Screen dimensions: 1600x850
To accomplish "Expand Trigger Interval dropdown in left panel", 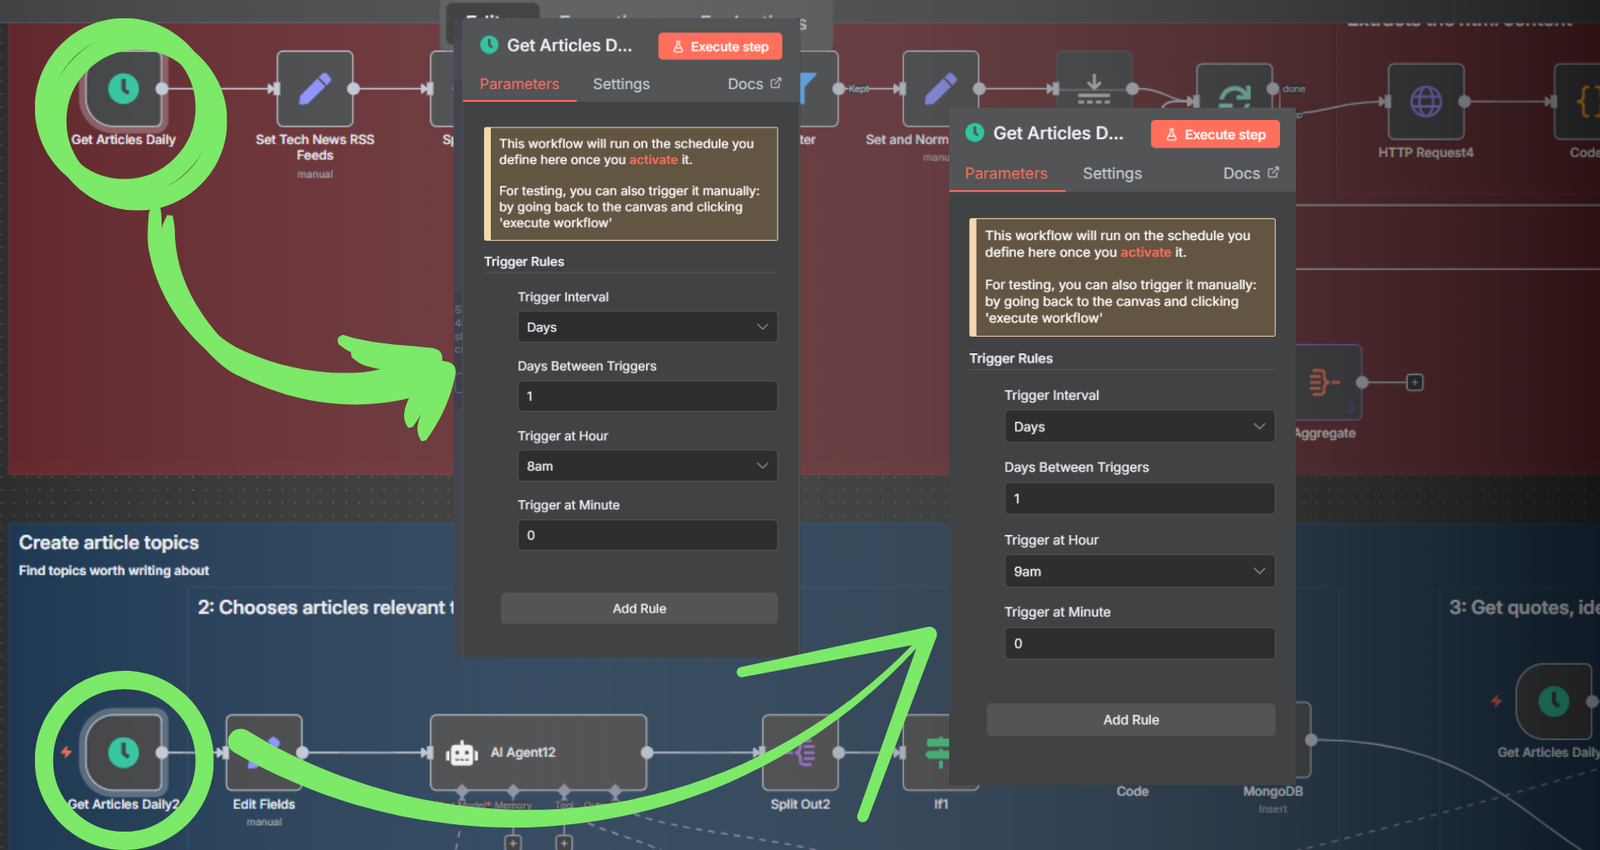I will coord(647,327).
